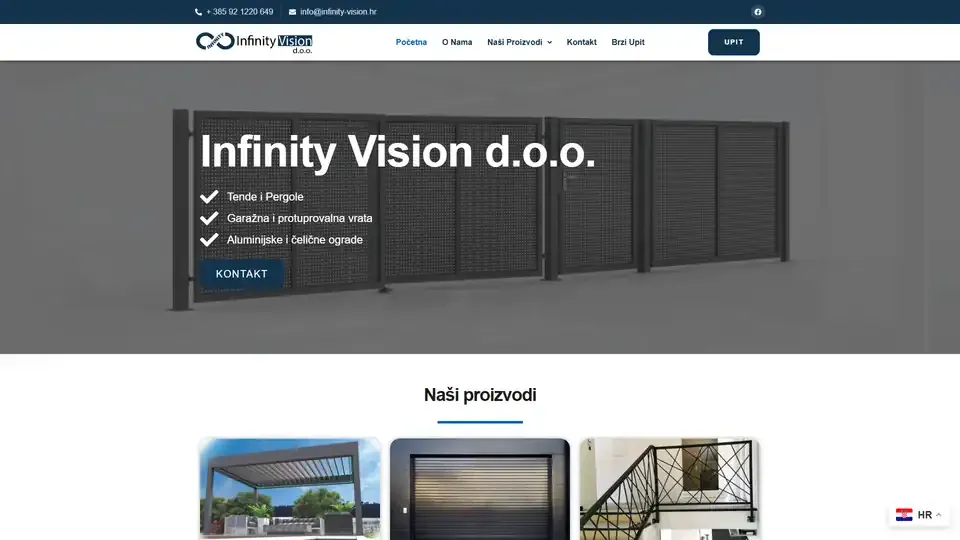Viewport: 960px width, 540px height.
Task: Click the Infinity Vision d.o.o. hero title
Action: (x=398, y=151)
